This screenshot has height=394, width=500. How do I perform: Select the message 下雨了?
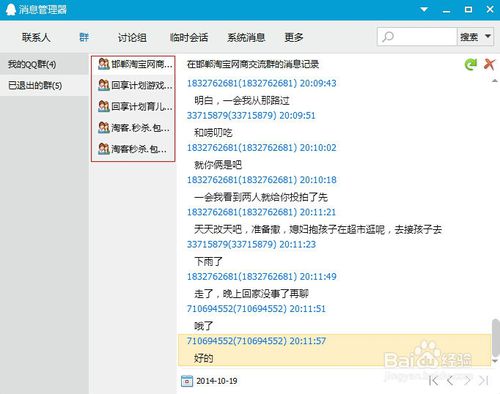[x=208, y=261]
